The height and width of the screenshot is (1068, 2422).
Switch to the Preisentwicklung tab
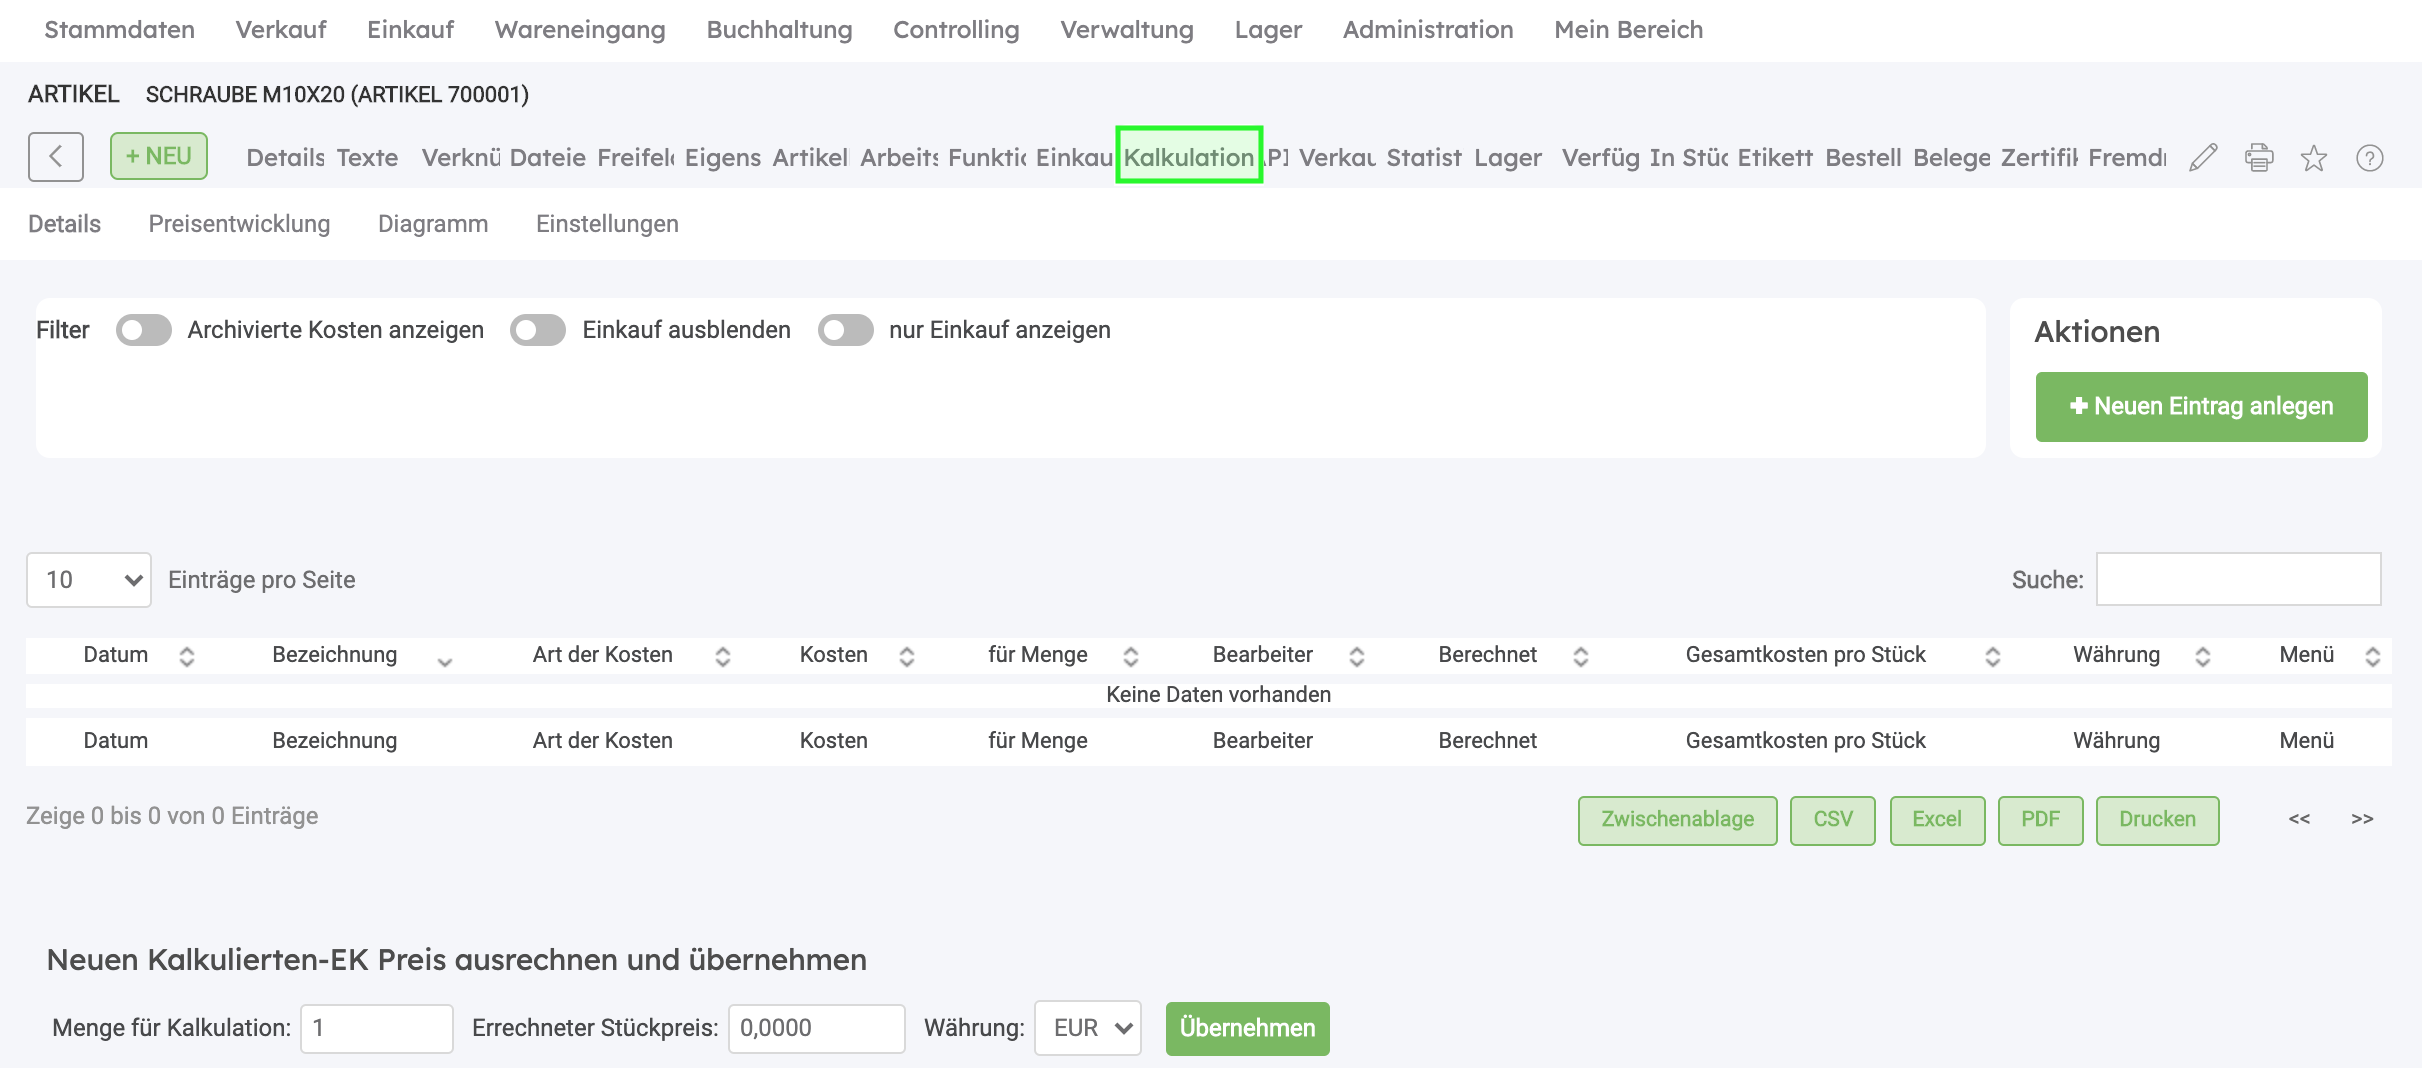pos(239,224)
